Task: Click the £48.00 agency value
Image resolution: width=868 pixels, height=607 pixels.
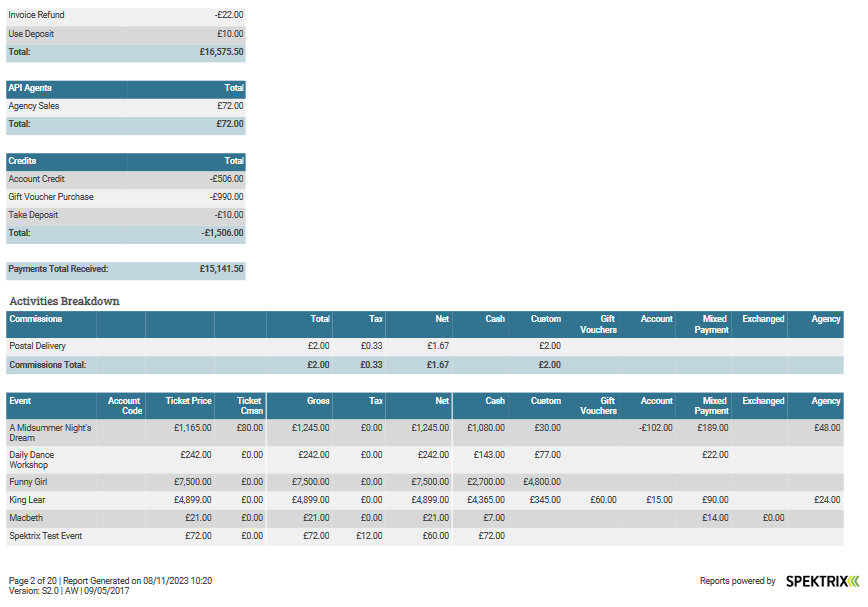Action: (x=827, y=428)
